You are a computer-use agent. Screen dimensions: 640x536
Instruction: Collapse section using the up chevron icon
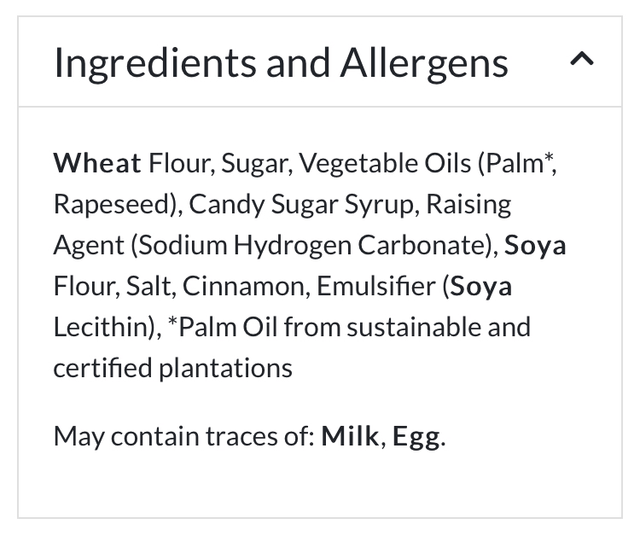tap(581, 60)
